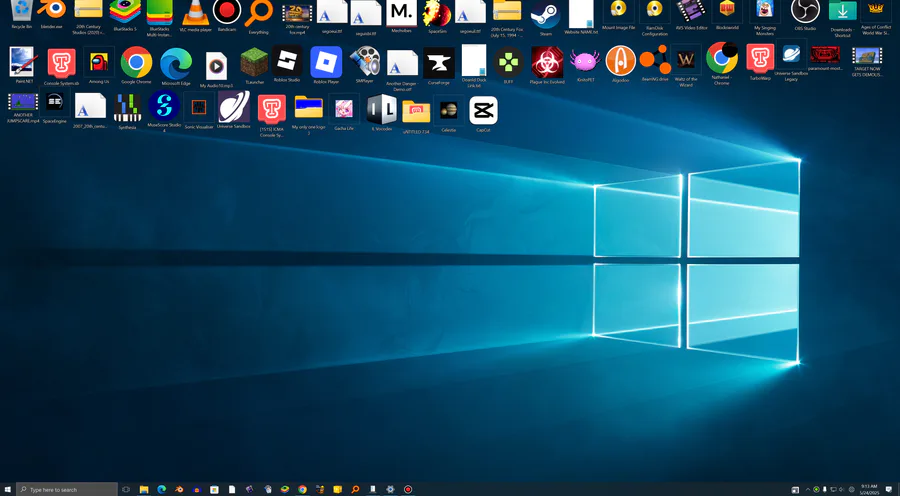Launch blender.exe from the desktop
This screenshot has width=900, height=496.
[52, 10]
